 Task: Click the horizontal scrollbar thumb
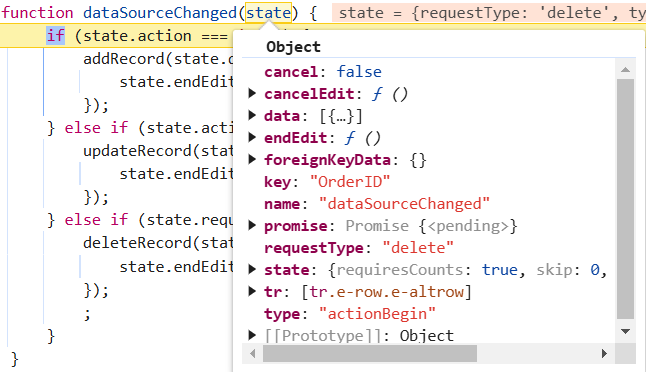pyautogui.click(x=370, y=353)
